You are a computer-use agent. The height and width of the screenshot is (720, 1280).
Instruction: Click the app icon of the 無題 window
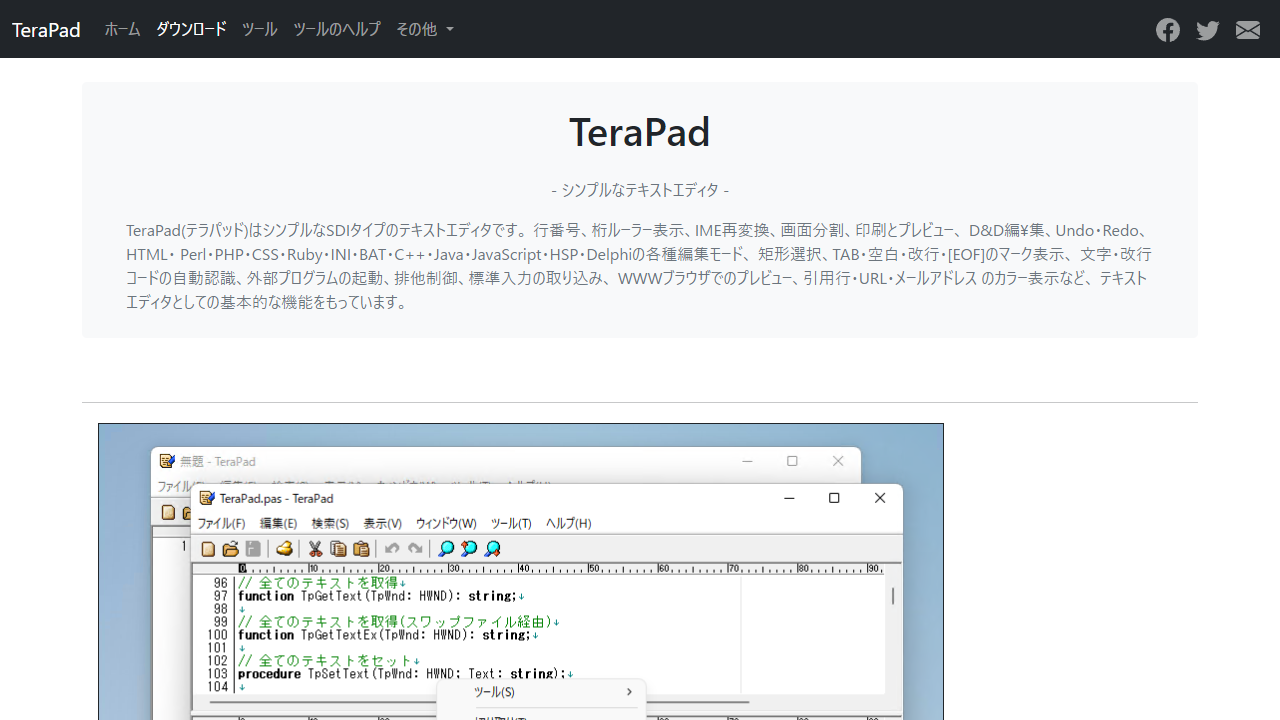[x=167, y=461]
